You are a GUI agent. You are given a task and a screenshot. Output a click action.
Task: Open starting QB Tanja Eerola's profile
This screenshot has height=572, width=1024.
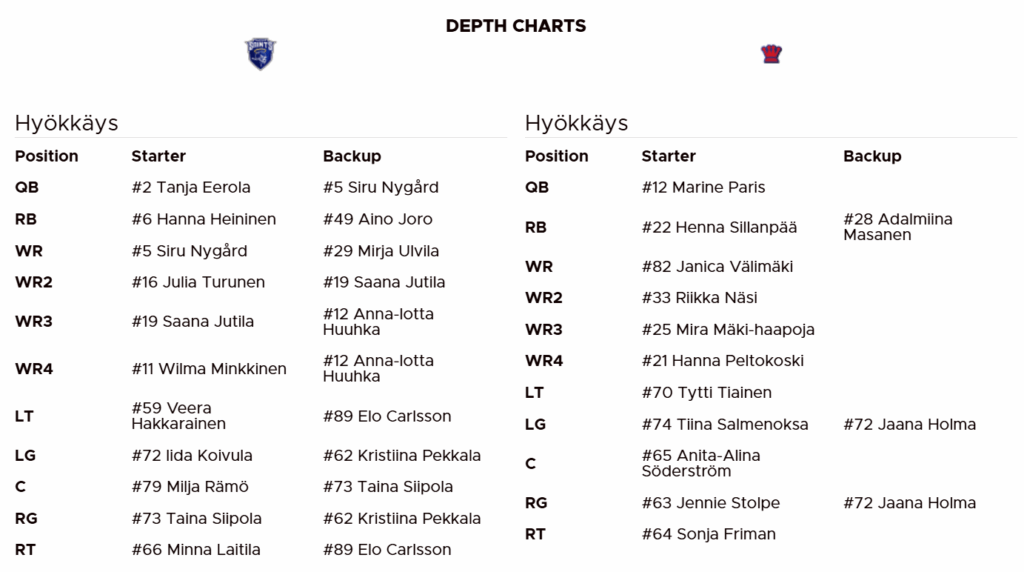click(x=191, y=187)
